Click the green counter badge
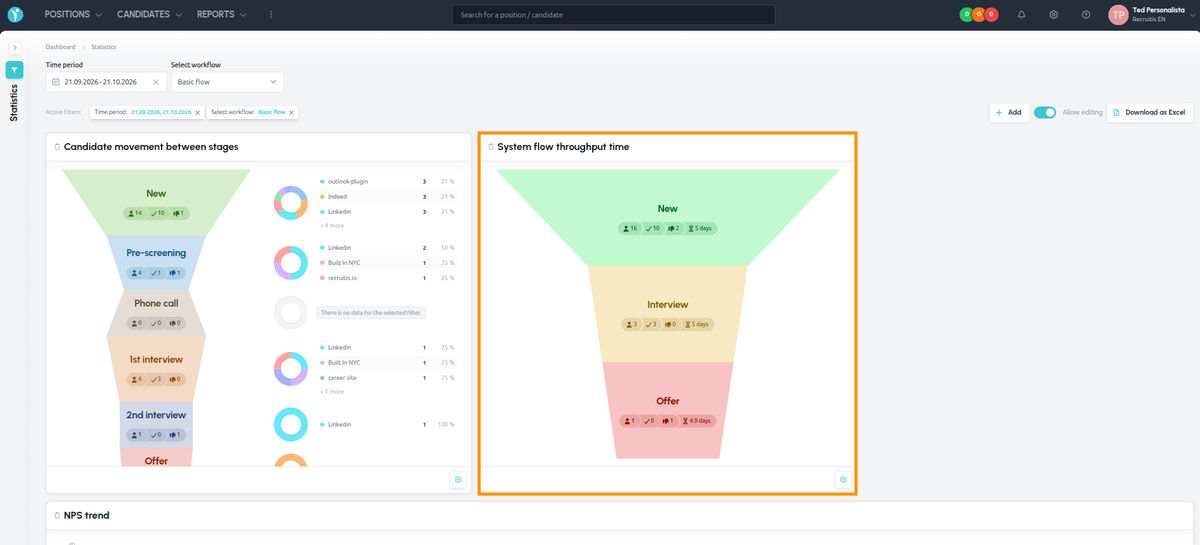1200x545 pixels. (966, 15)
